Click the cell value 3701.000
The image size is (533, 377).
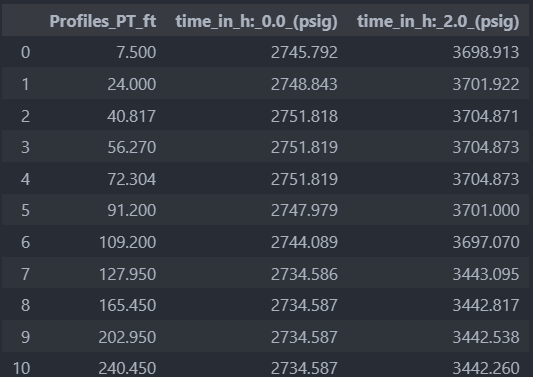[486, 210]
